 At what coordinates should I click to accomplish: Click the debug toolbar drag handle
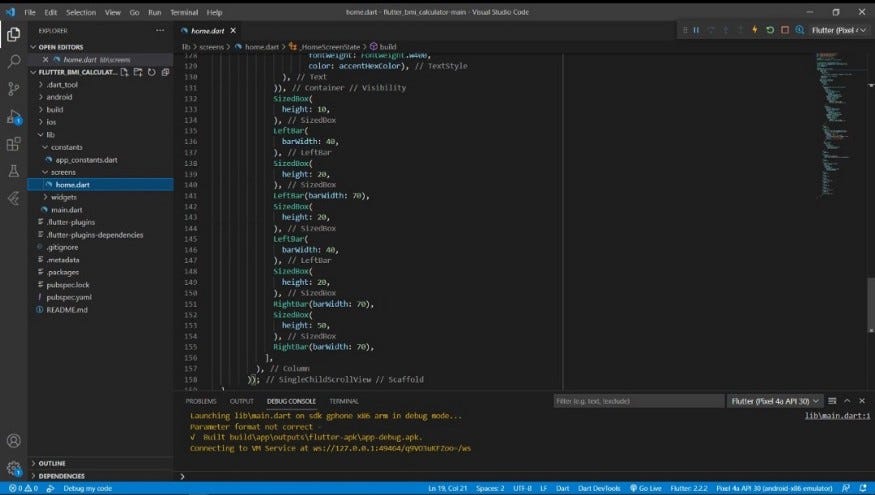[x=685, y=30]
